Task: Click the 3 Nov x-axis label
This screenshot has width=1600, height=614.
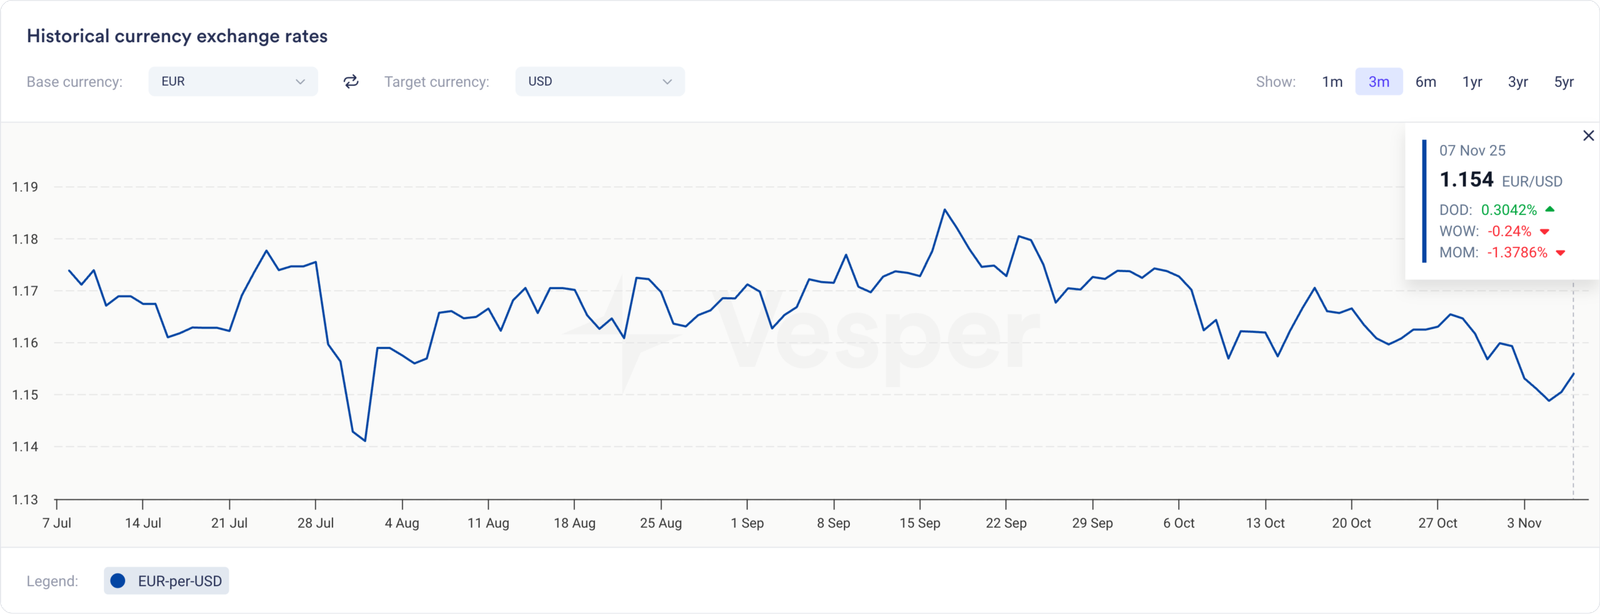Action: click(1524, 523)
